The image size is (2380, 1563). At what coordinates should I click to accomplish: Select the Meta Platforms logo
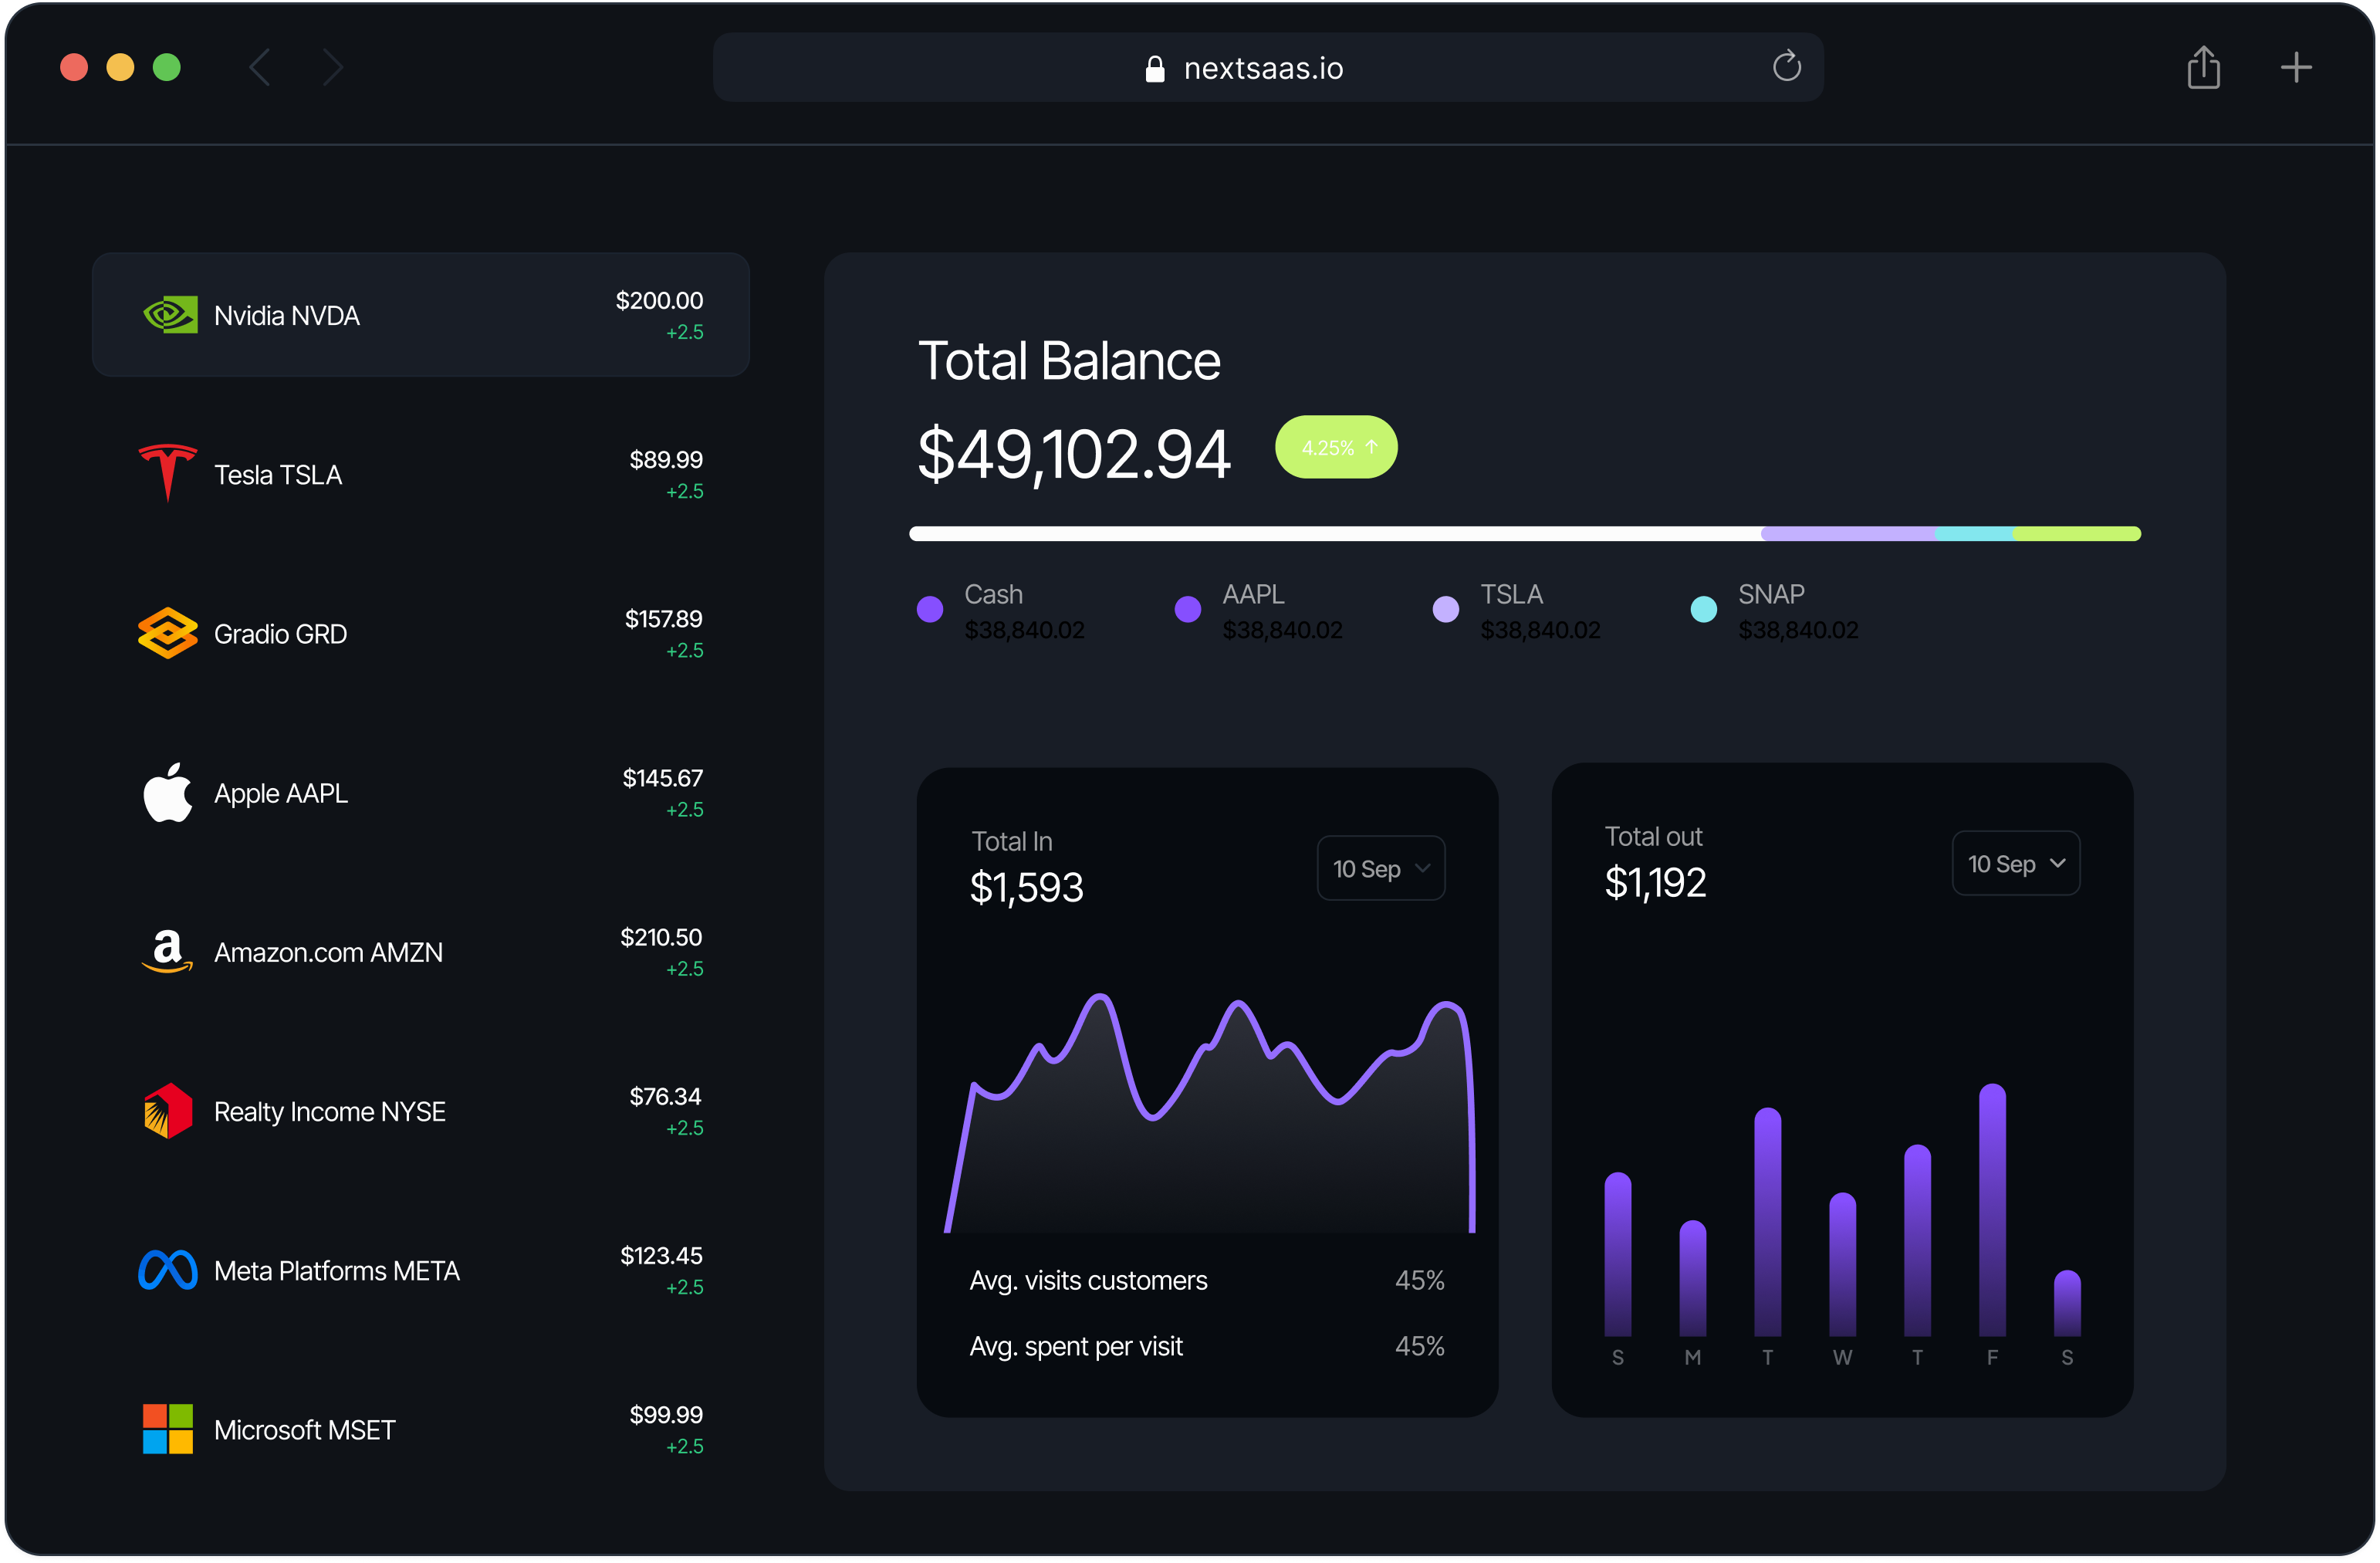[167, 1270]
